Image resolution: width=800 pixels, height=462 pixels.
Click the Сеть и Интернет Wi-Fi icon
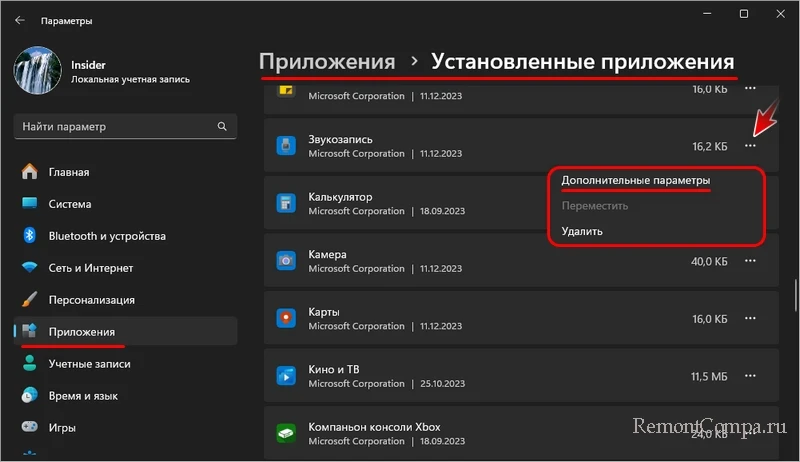(30, 267)
